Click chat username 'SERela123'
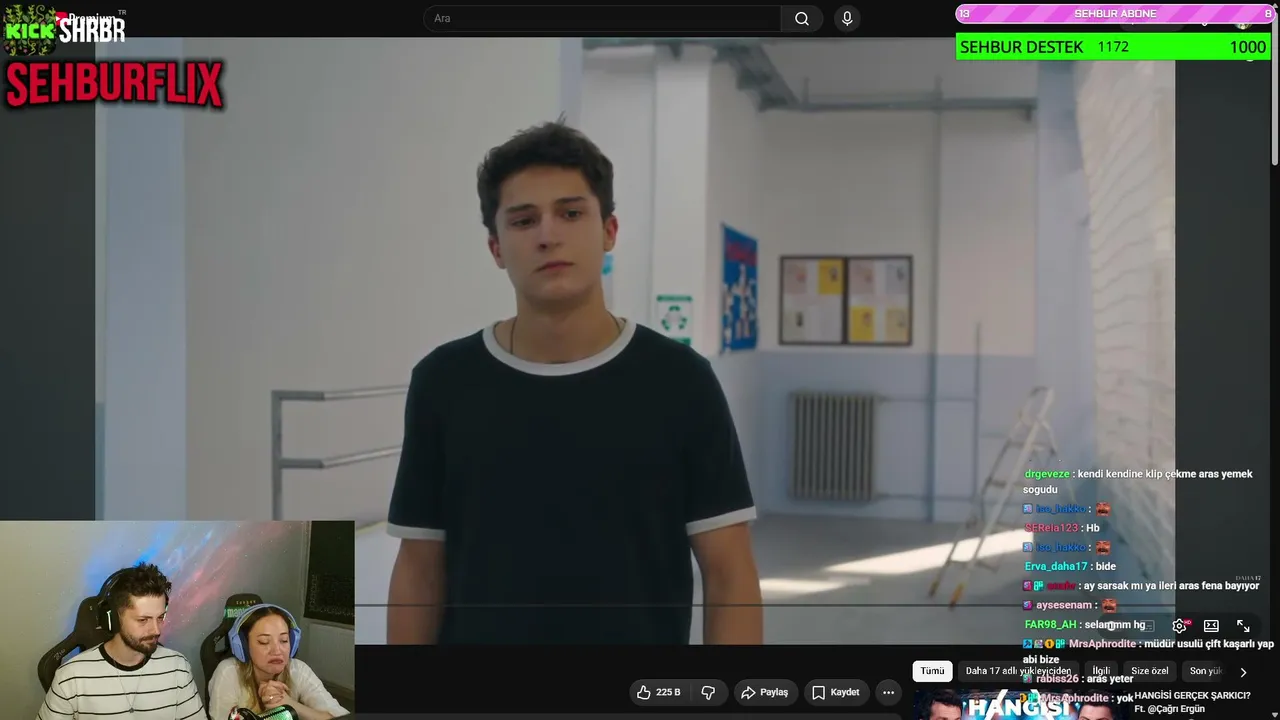The image size is (1280, 720). 1051,528
